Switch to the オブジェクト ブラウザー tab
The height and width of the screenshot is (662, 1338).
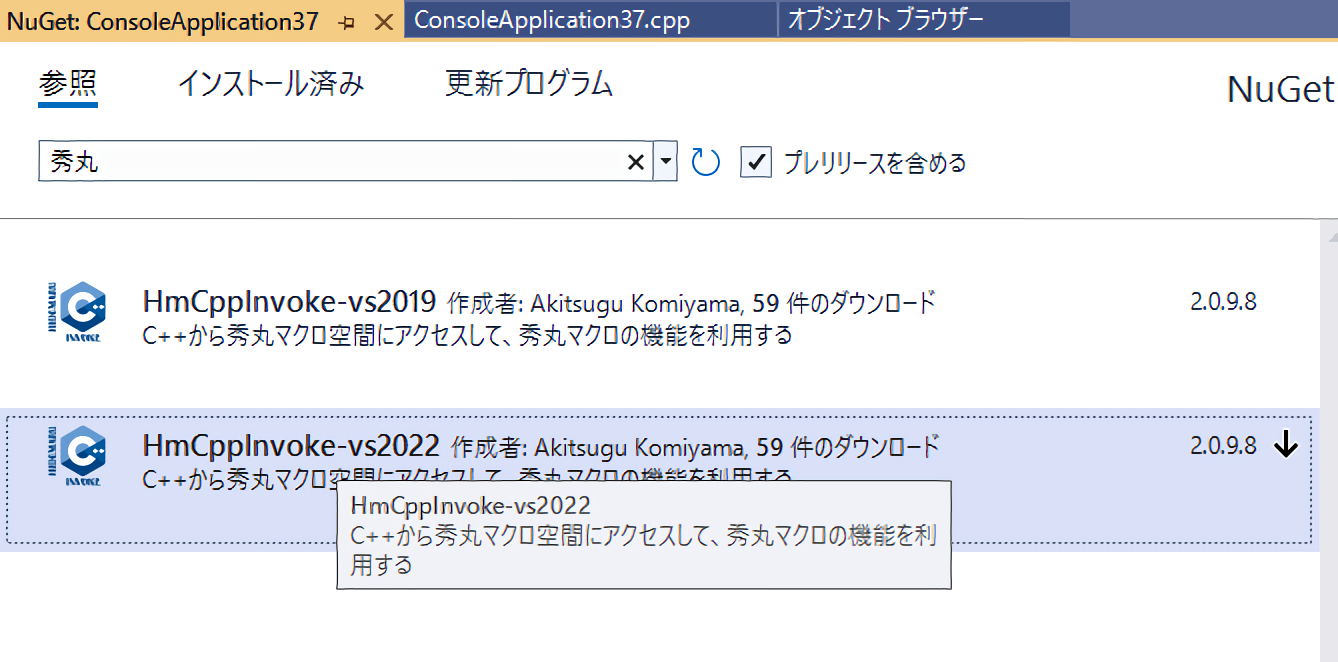(885, 21)
